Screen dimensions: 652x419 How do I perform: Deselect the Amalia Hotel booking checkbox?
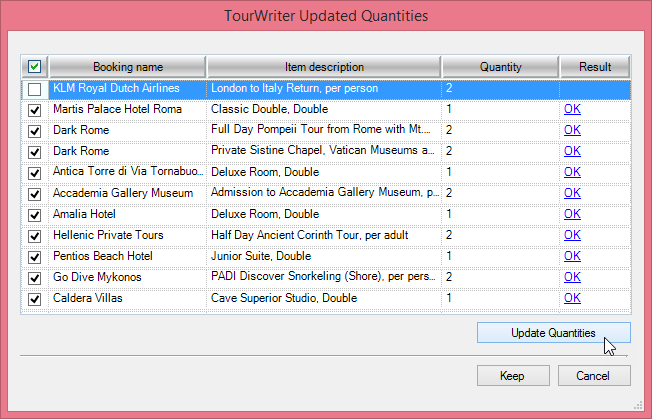[34, 215]
